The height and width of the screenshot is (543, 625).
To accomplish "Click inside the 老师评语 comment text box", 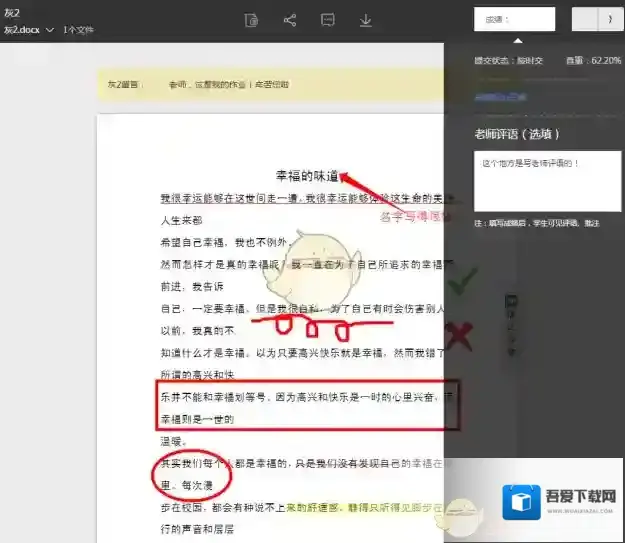I will [547, 181].
